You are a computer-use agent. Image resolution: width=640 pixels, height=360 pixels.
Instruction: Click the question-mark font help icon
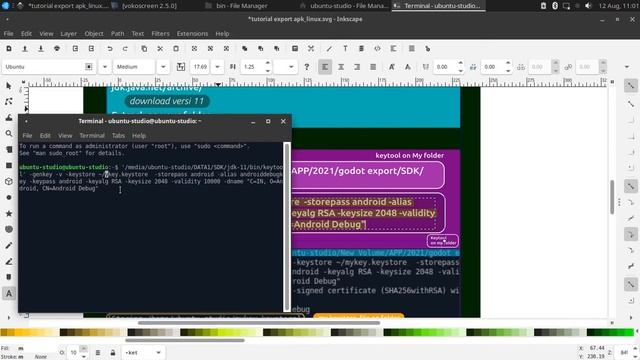coord(307,67)
